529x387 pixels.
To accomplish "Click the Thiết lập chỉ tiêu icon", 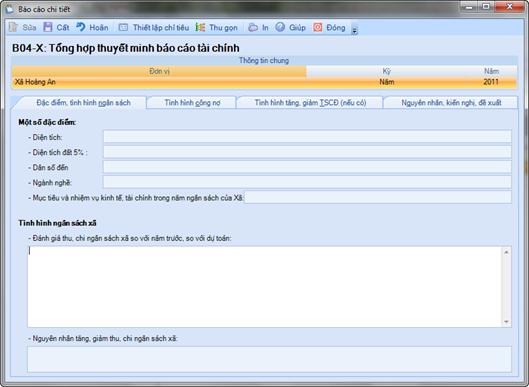I will 123,27.
